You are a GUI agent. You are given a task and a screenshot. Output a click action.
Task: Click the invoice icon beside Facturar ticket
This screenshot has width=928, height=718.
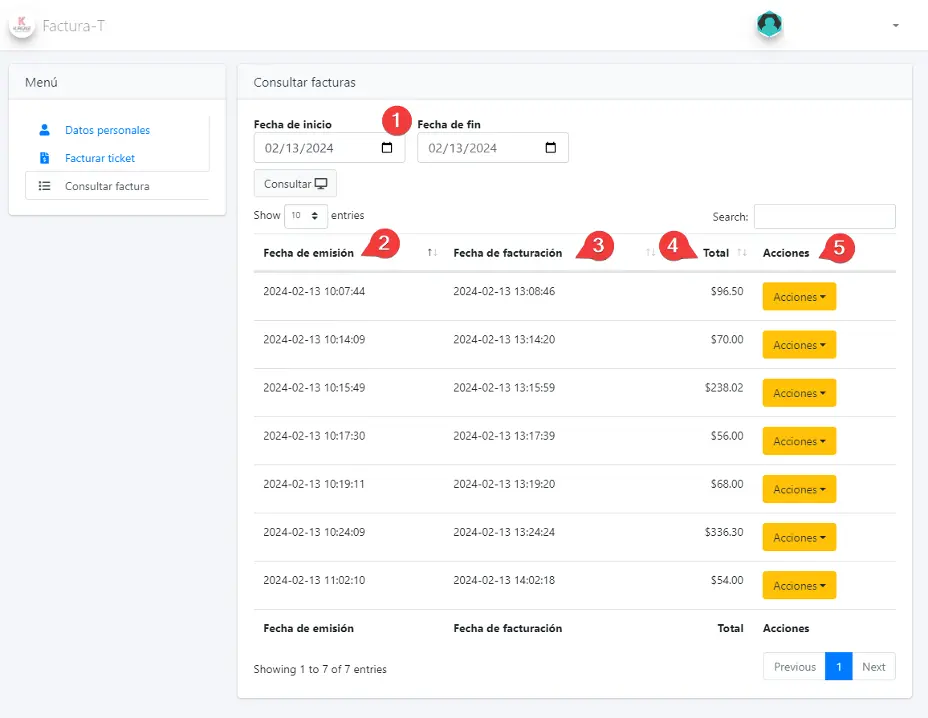(x=44, y=158)
